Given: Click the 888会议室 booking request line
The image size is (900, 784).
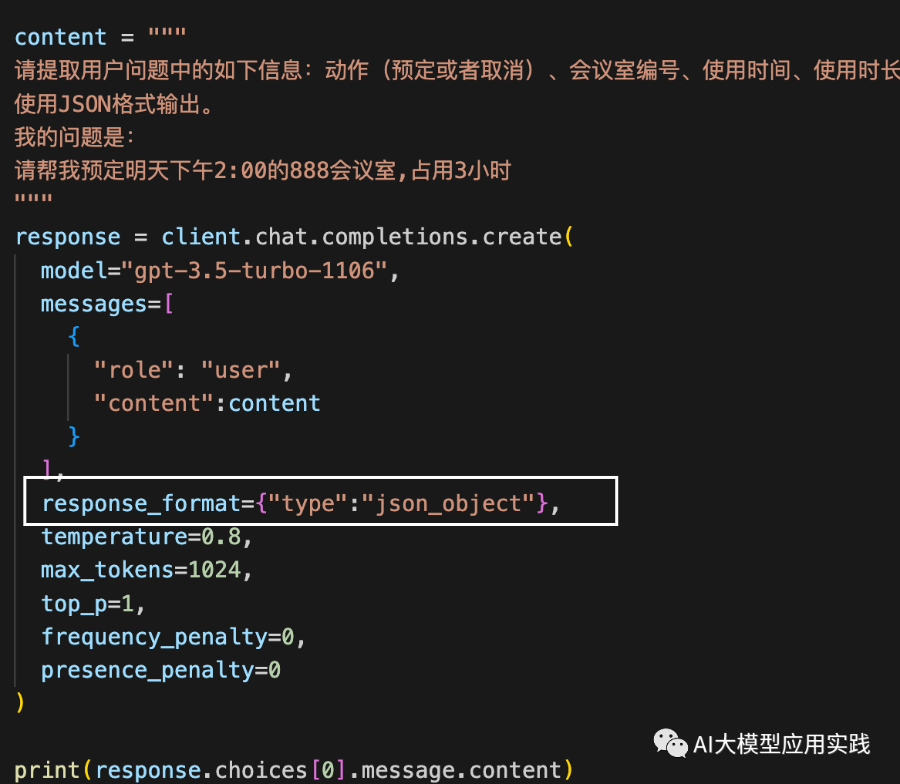Looking at the screenshot, I should (x=262, y=170).
